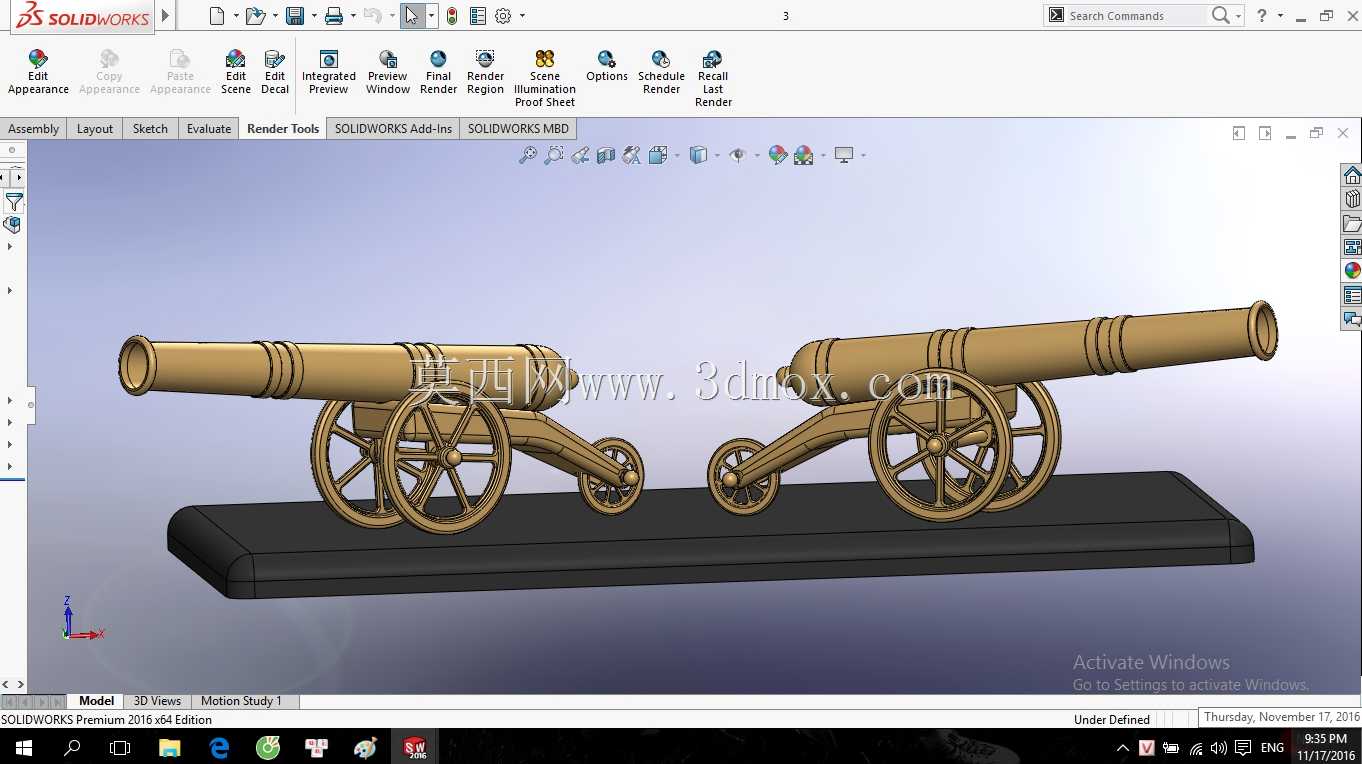This screenshot has height=764, width=1362.
Task: Run the Final Render
Action: point(438,72)
